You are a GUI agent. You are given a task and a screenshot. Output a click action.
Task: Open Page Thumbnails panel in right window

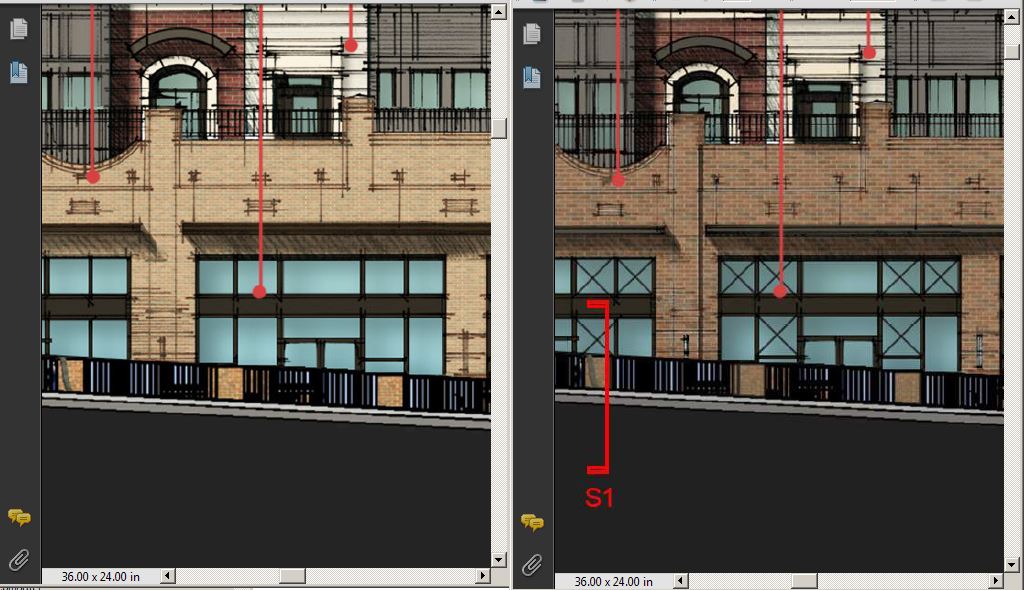pyautogui.click(x=532, y=33)
